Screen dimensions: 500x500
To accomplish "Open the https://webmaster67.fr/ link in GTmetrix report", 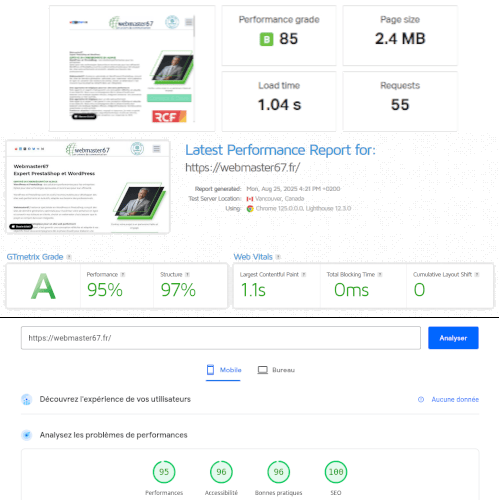I will click(243, 167).
